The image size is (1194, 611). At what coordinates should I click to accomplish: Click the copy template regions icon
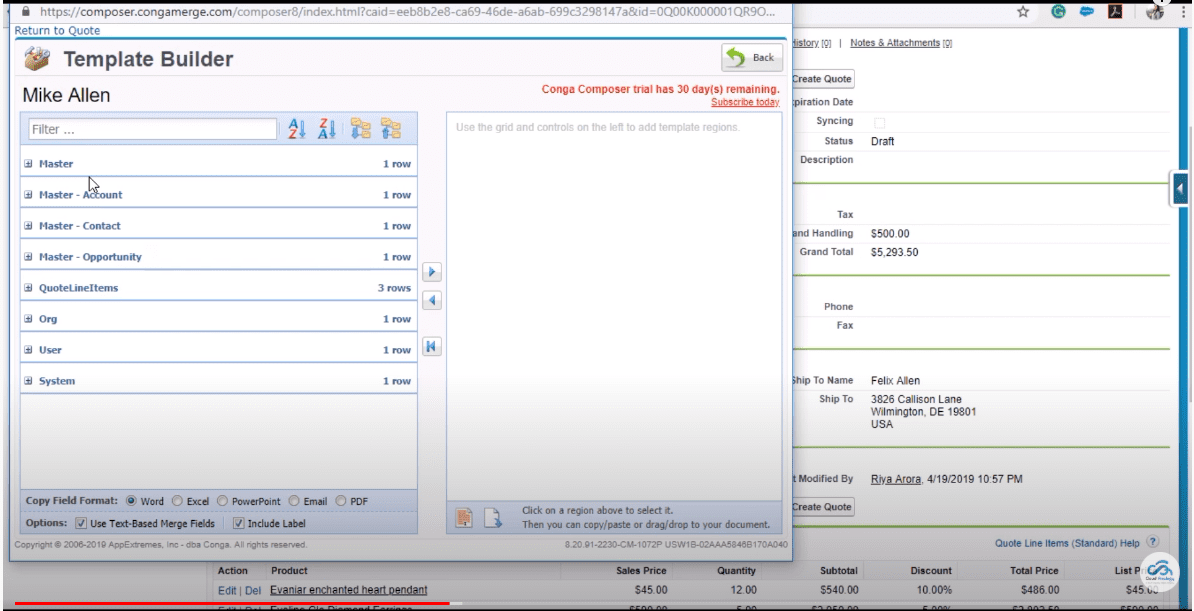464,518
